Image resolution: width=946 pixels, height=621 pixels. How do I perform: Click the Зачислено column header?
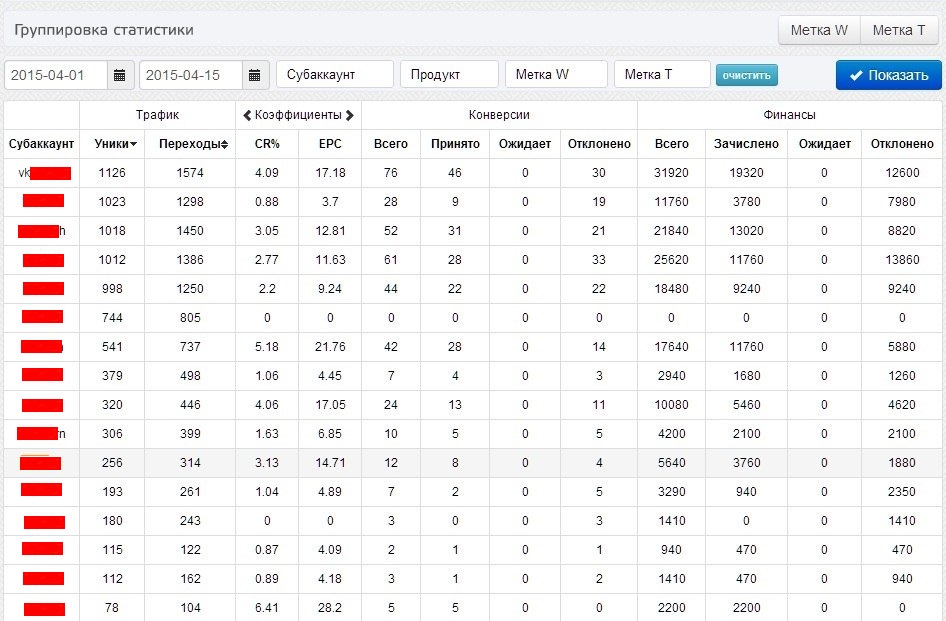(x=746, y=144)
